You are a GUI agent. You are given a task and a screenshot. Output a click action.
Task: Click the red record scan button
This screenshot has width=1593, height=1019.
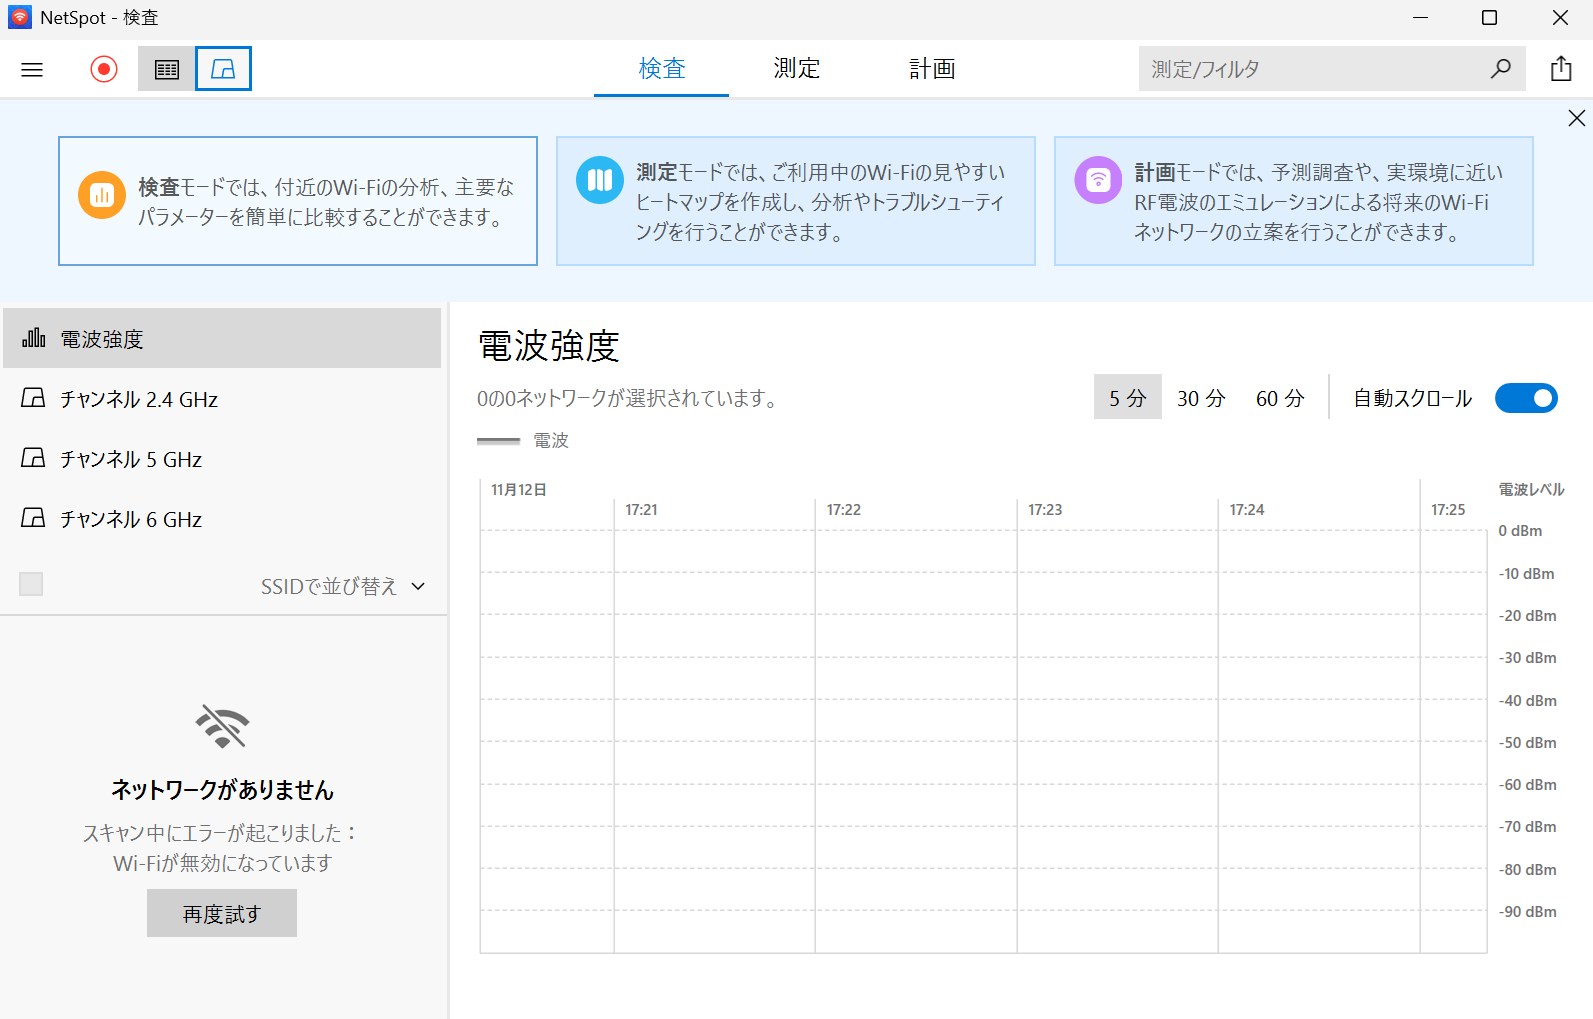(x=104, y=69)
